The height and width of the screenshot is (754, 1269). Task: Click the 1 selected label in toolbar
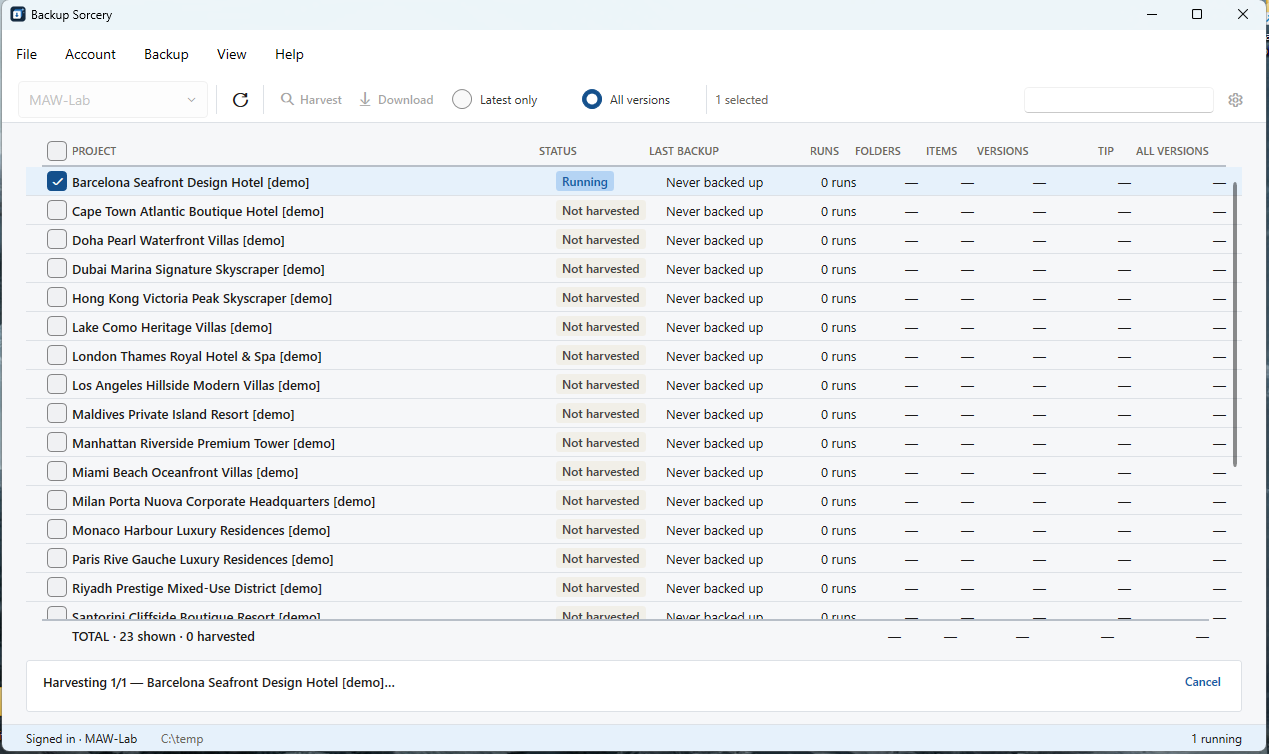tap(742, 100)
